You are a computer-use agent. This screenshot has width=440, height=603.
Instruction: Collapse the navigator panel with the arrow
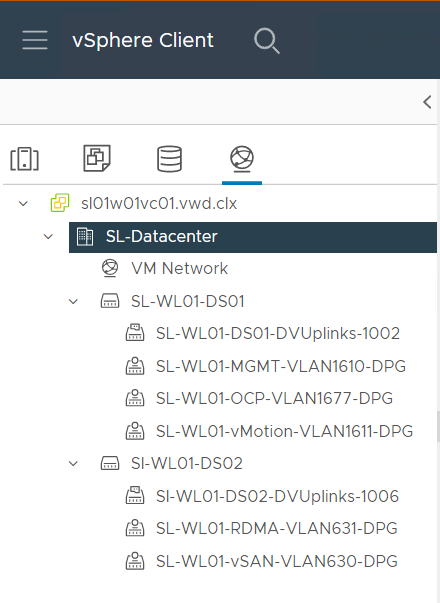click(x=427, y=102)
